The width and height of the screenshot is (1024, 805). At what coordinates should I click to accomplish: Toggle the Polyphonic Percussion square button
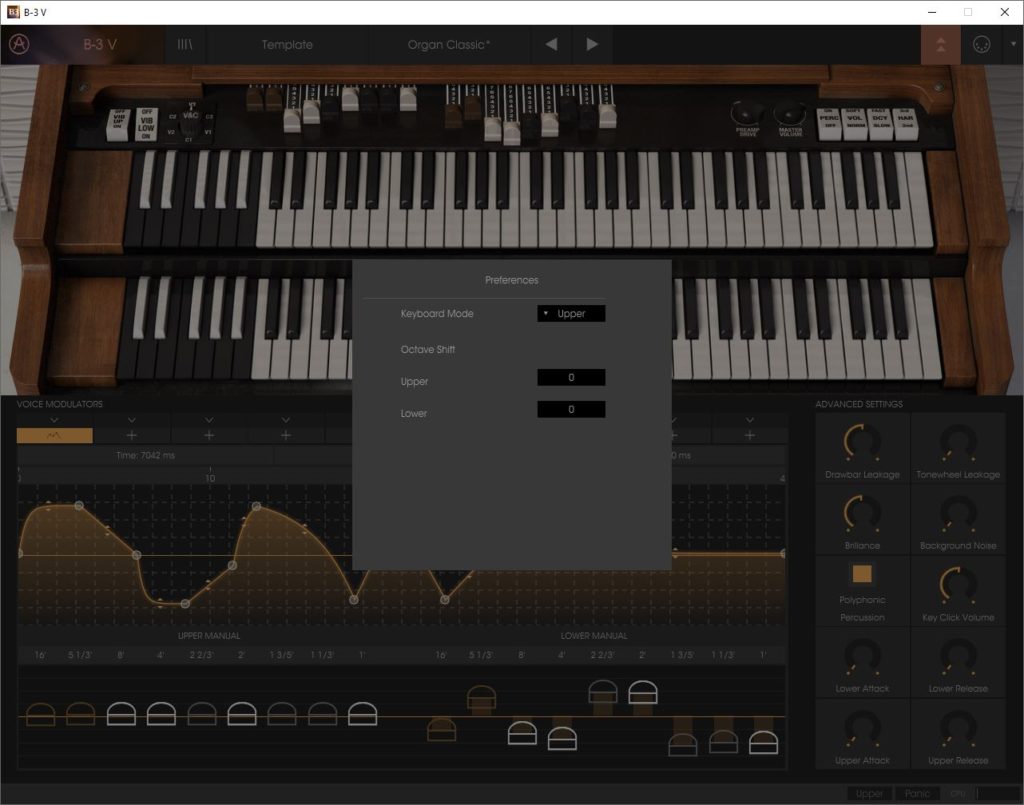tap(862, 574)
